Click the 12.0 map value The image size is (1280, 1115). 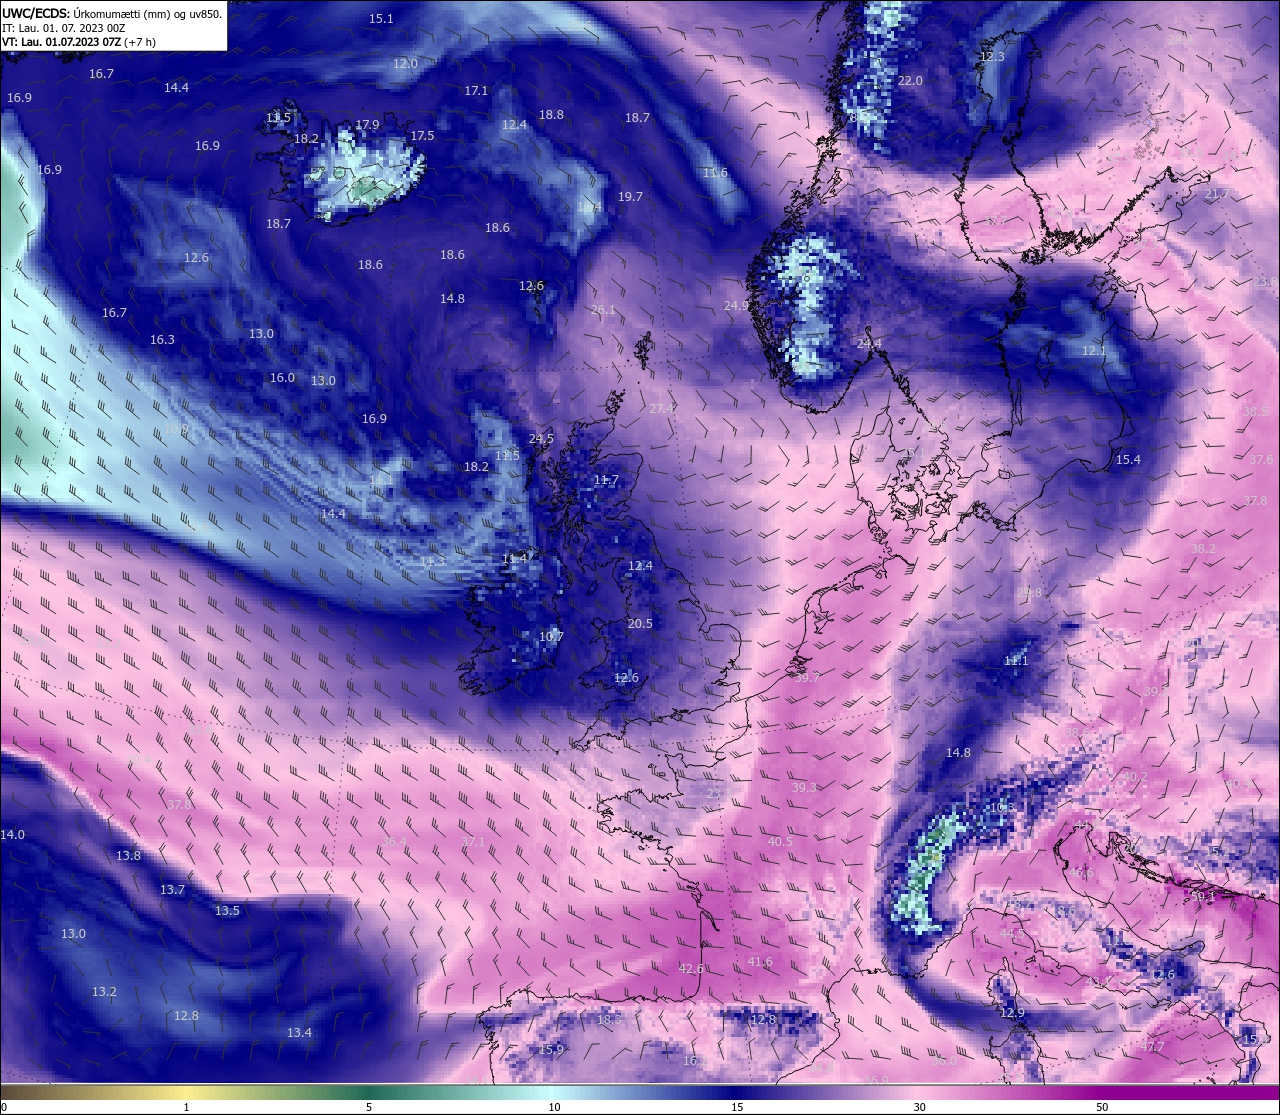[405, 63]
